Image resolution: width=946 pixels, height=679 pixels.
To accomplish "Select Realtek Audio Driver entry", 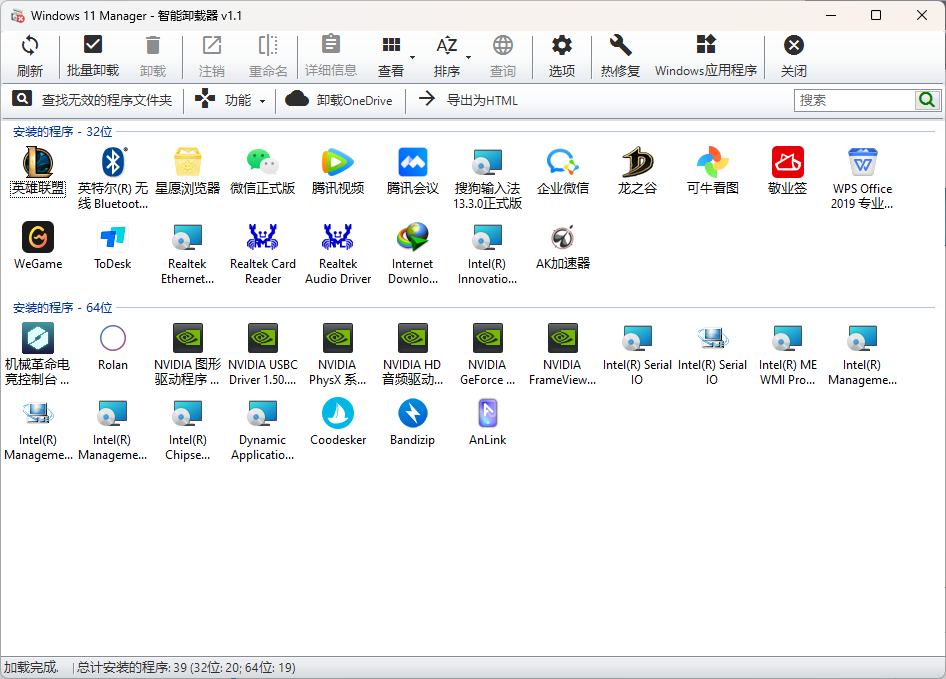I will (x=338, y=253).
